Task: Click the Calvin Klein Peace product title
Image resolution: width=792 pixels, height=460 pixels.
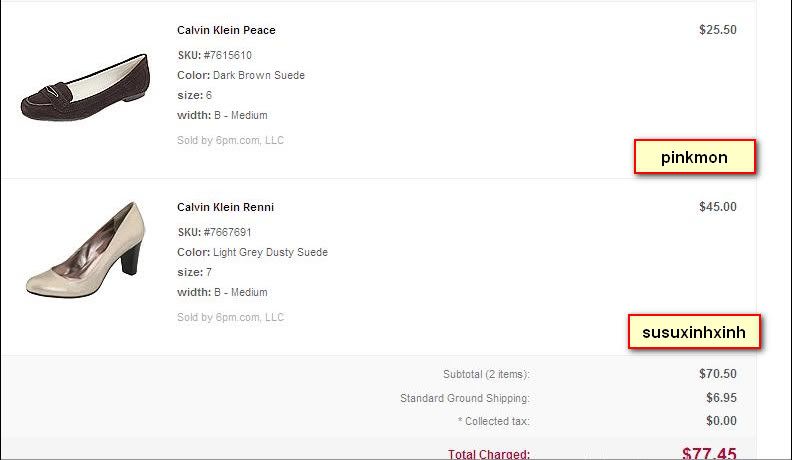Action: click(226, 30)
